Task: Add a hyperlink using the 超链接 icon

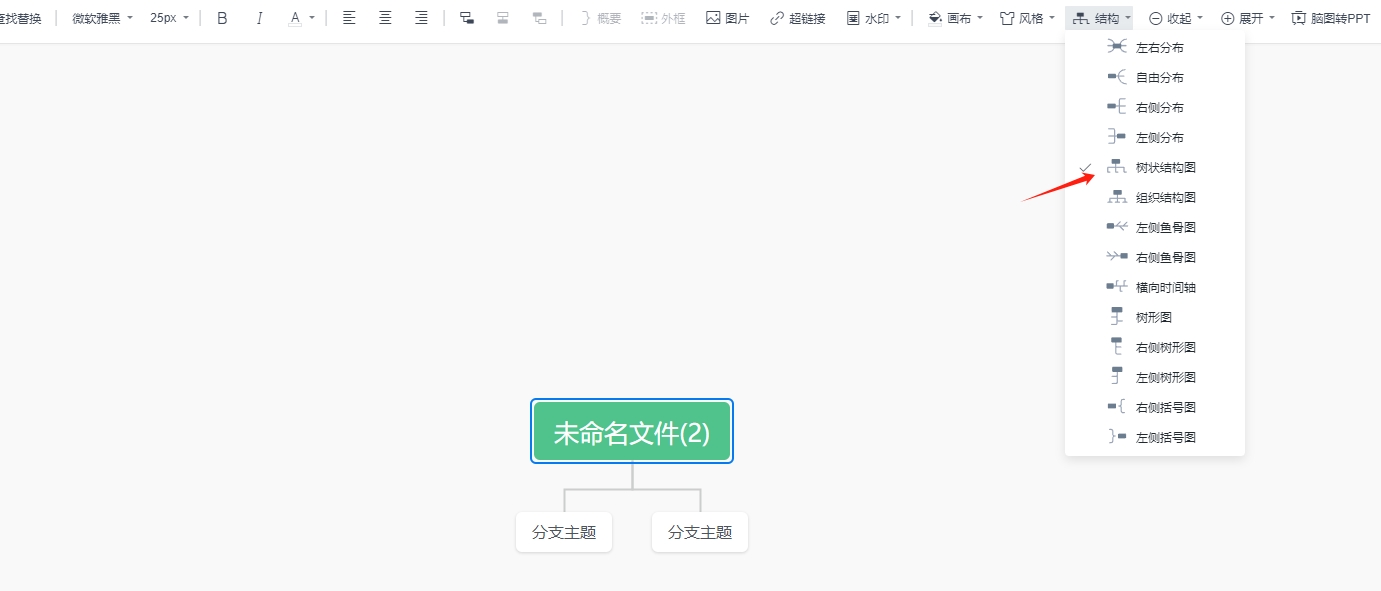Action: [x=797, y=17]
